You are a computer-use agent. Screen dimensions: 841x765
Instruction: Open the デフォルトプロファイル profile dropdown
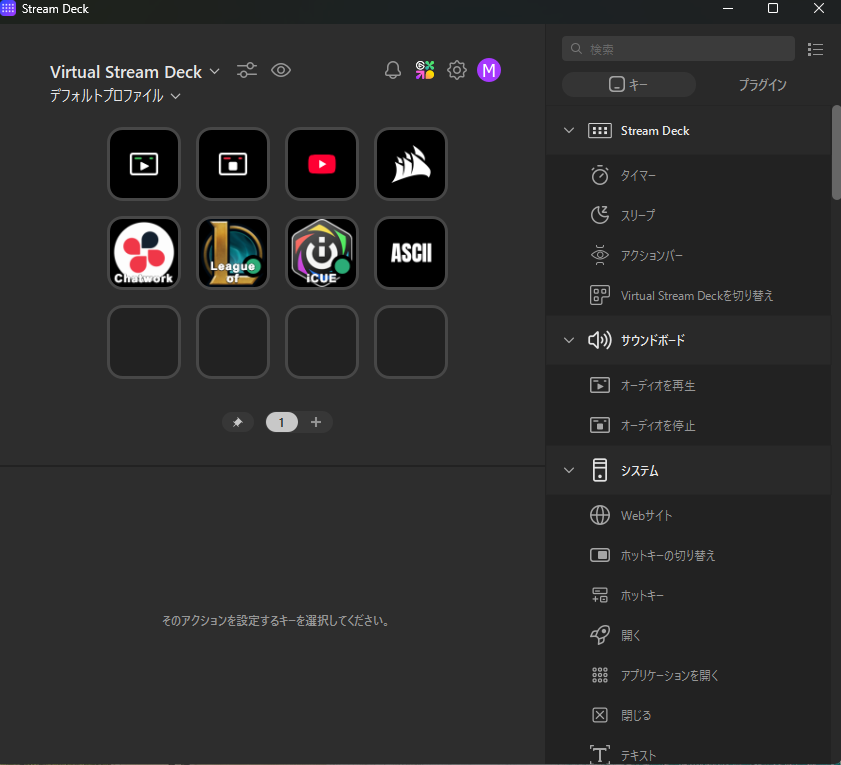coord(115,96)
